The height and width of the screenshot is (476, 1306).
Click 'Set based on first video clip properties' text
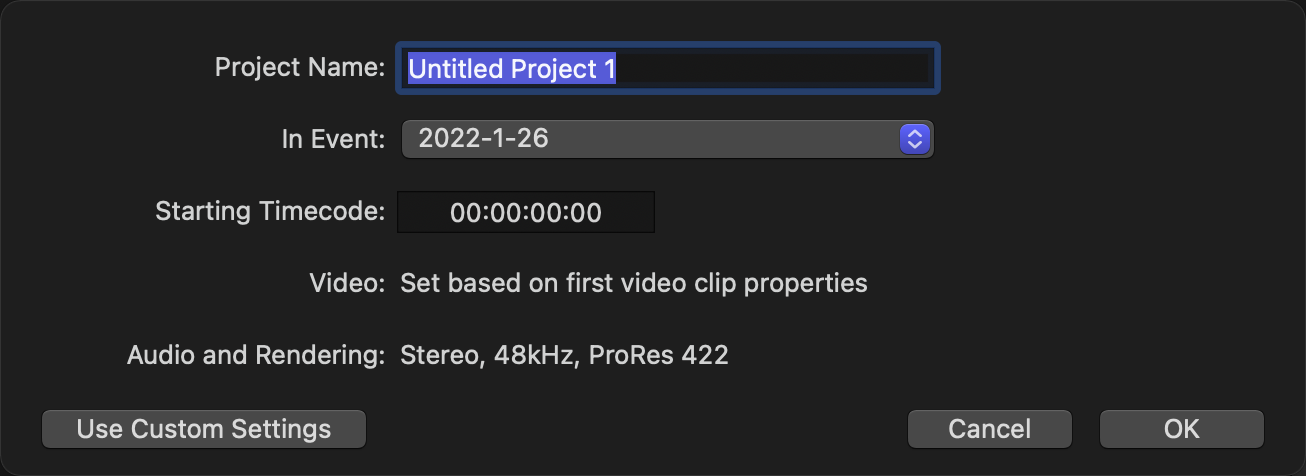pos(634,283)
